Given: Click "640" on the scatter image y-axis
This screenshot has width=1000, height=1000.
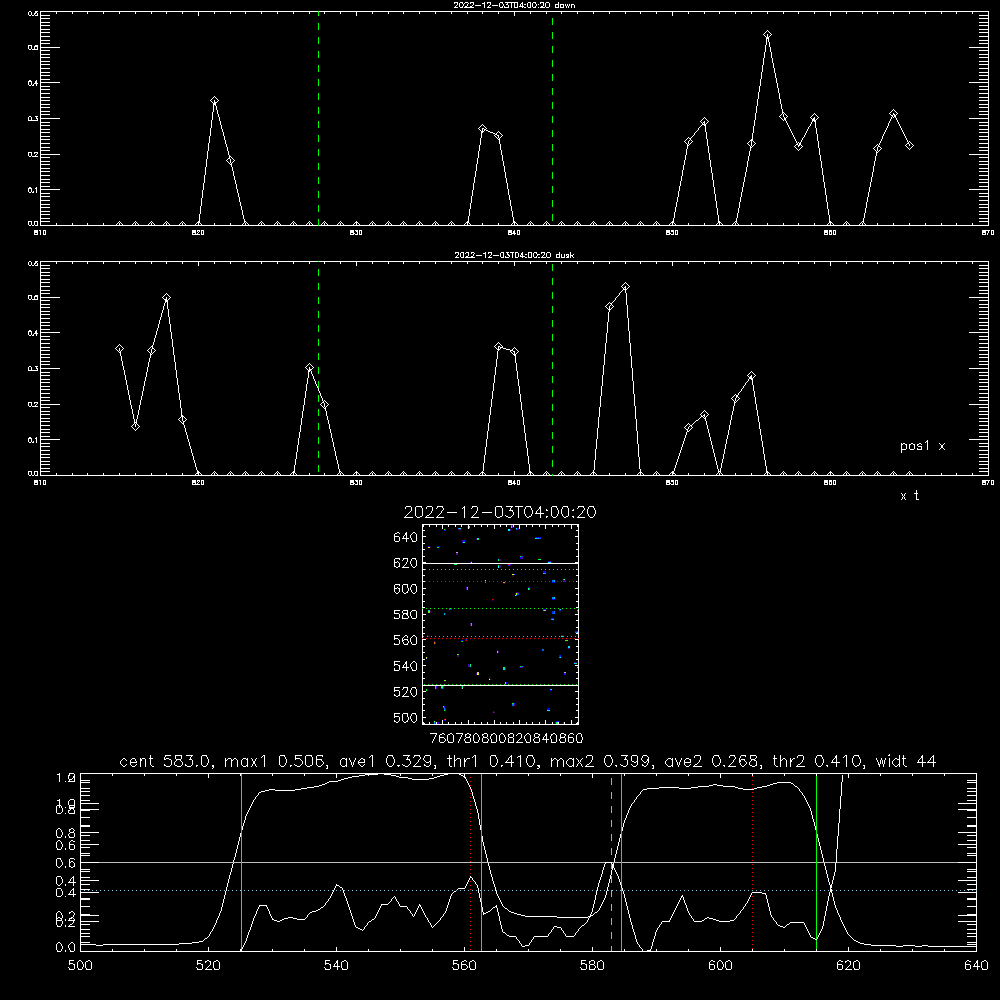Looking at the screenshot, I should tap(406, 538).
